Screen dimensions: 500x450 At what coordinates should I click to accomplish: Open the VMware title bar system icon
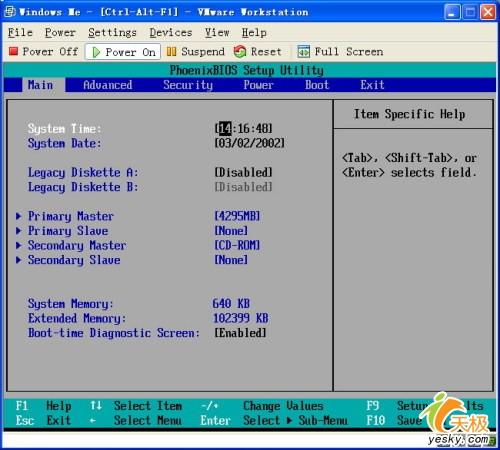click(x=10, y=12)
